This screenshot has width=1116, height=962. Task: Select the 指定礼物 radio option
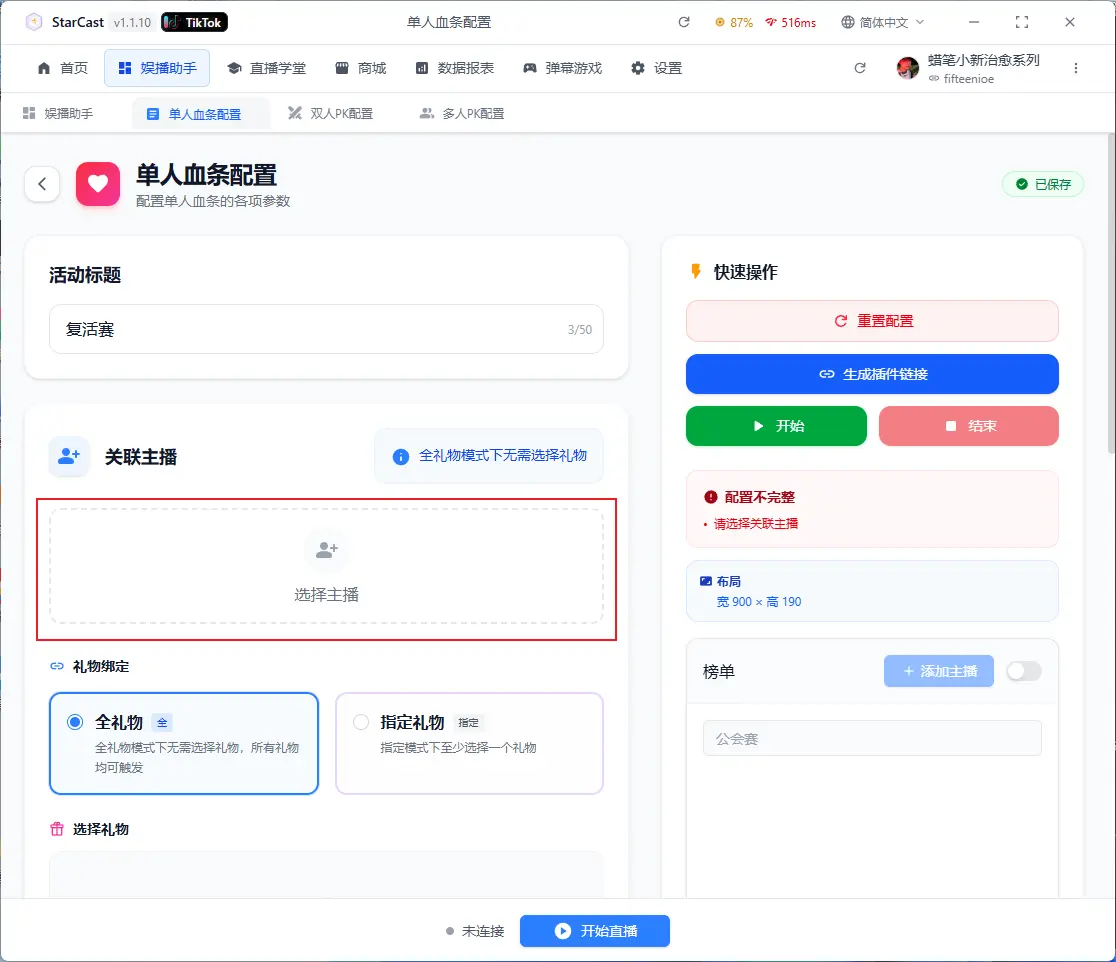[361, 722]
